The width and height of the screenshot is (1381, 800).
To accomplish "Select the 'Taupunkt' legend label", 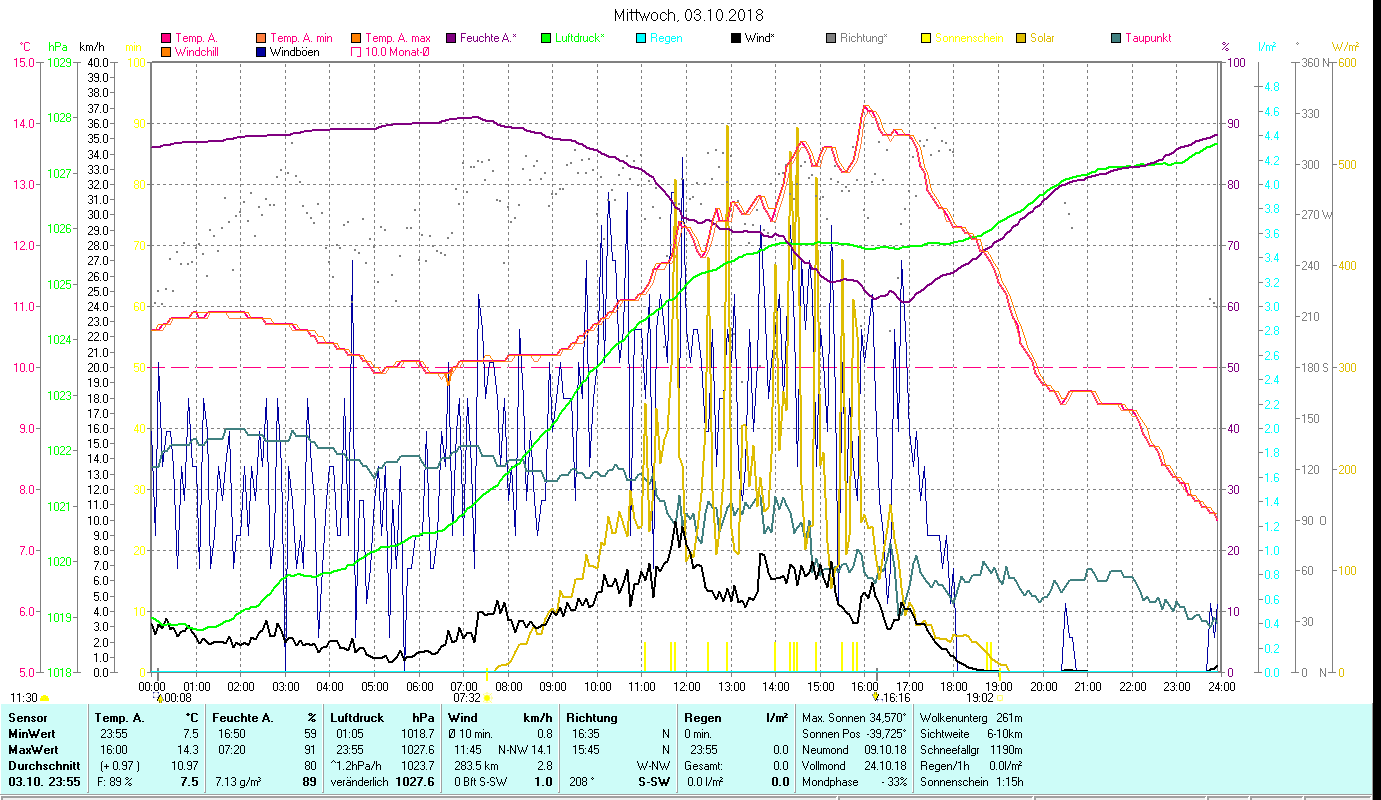I will tap(1148, 38).
